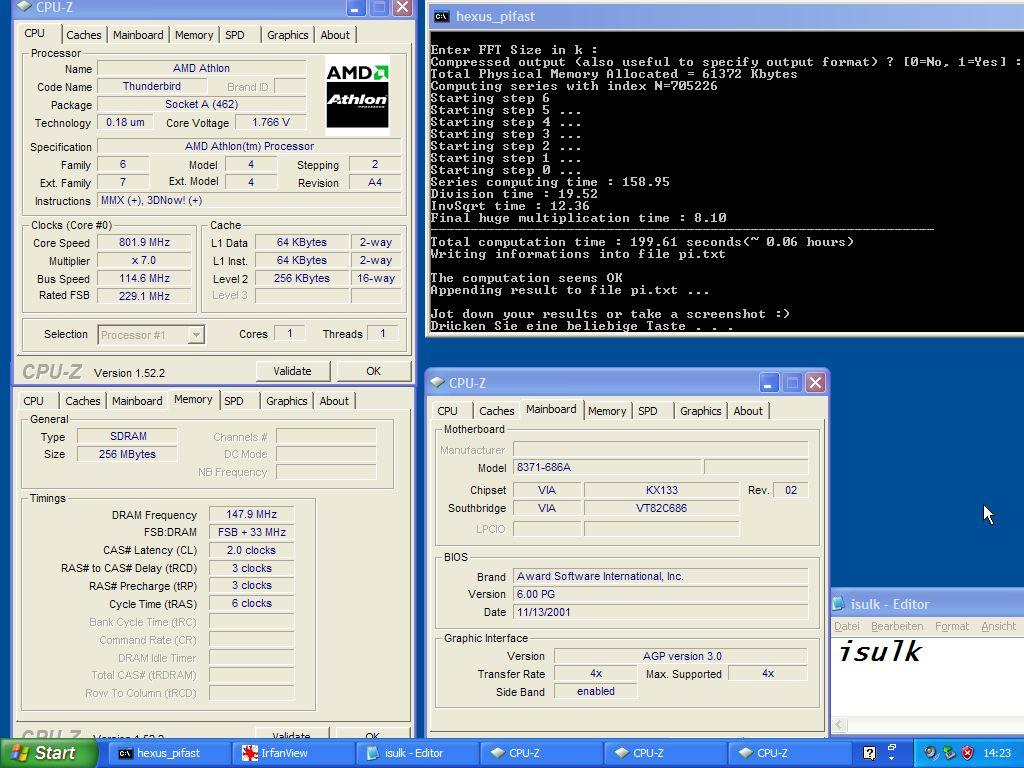1024x768 pixels.
Task: Switch to third CPU-Z taskbar button
Action: click(x=788, y=753)
